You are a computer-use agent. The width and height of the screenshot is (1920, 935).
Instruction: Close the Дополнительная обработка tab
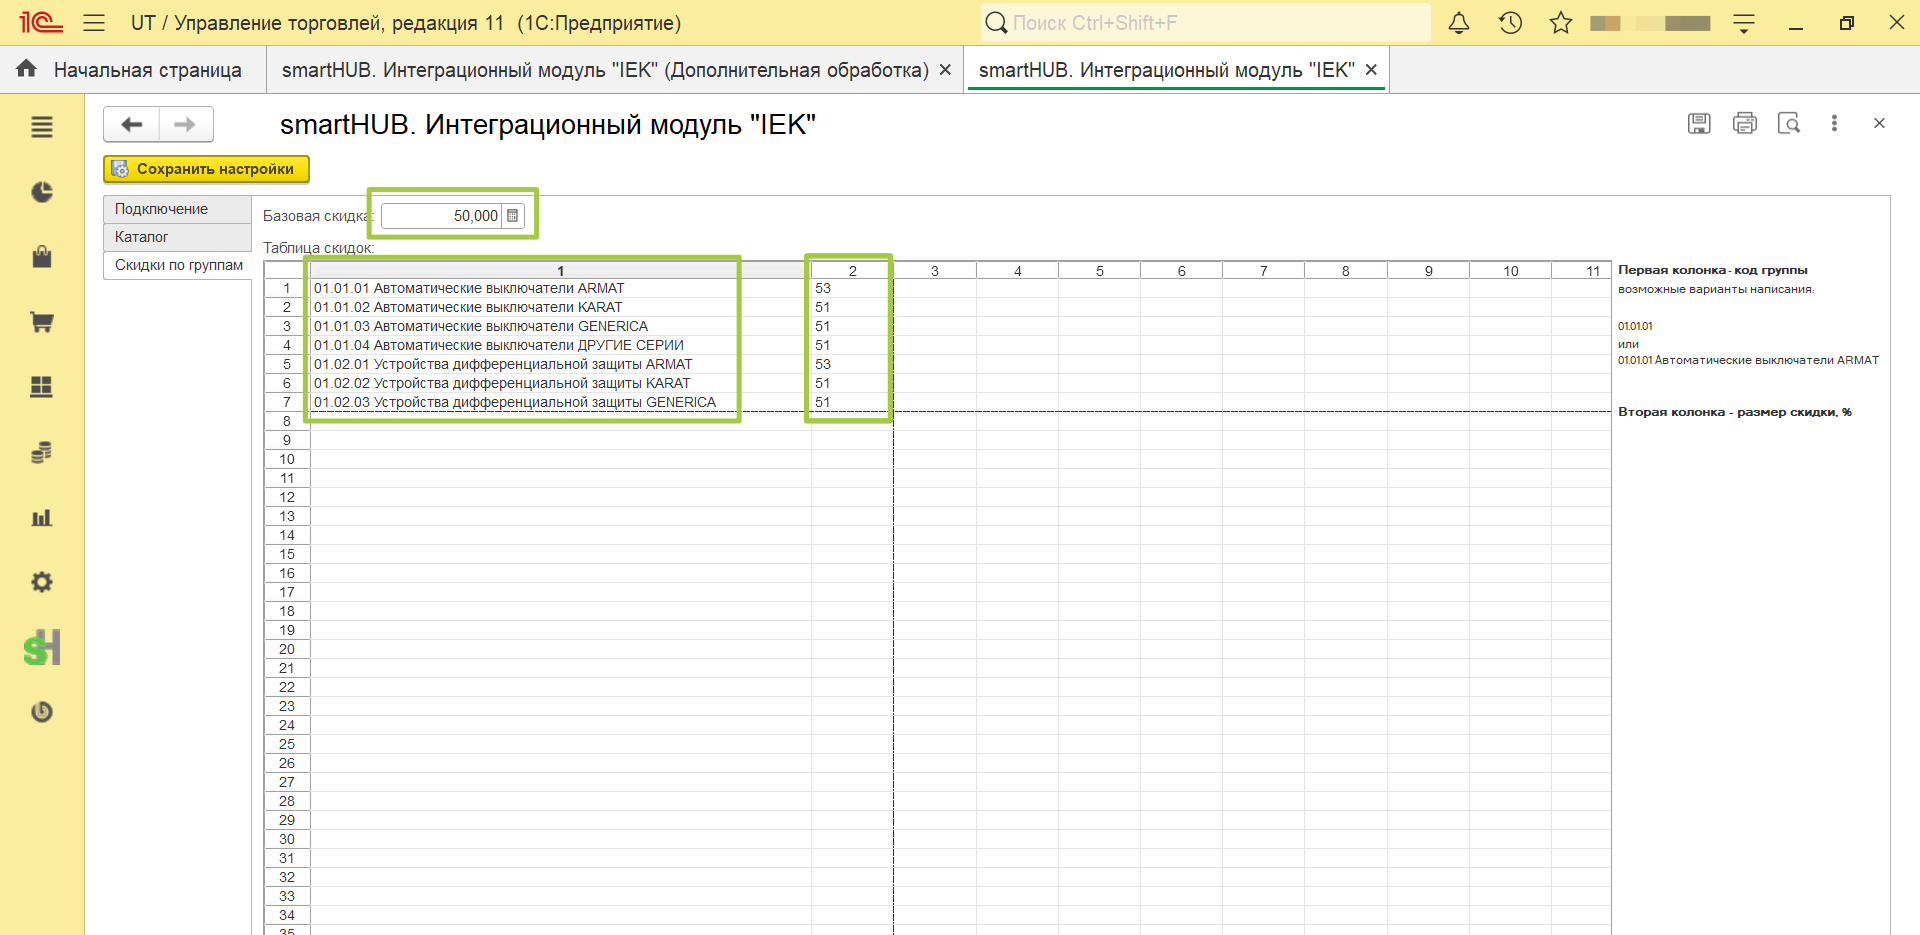point(945,70)
